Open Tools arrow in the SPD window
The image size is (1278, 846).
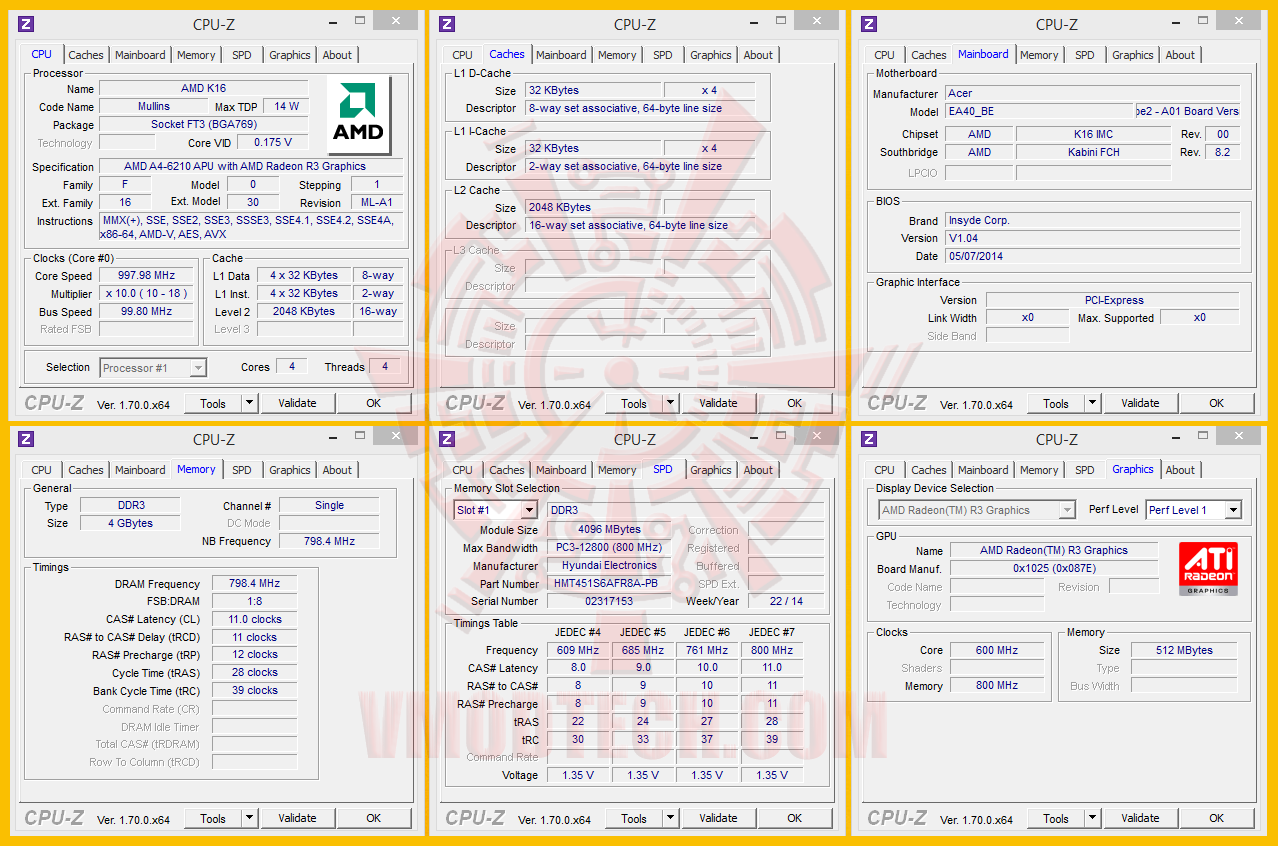pos(671,818)
